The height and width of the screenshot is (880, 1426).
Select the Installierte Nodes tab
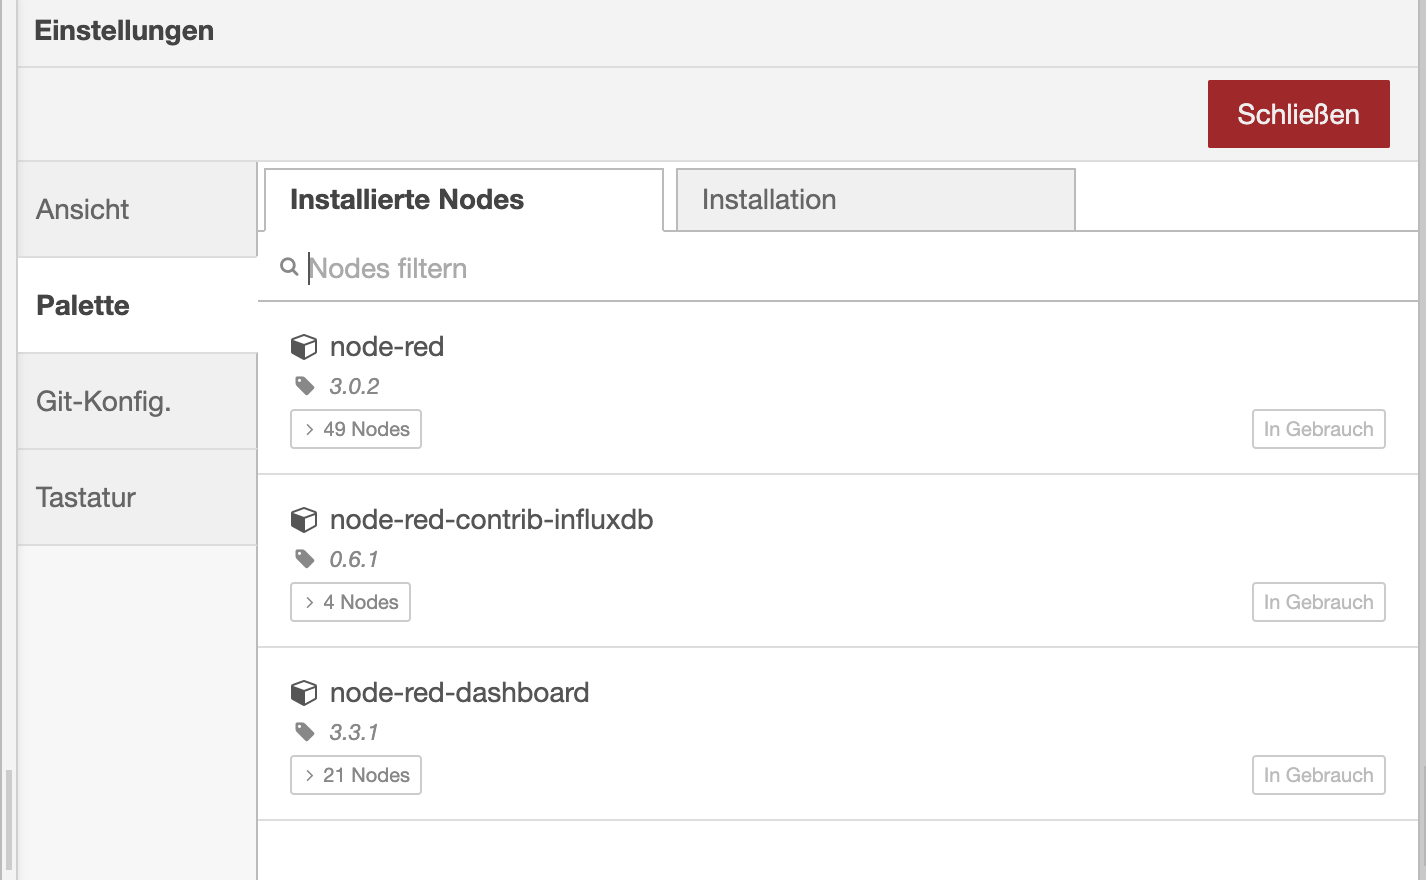coord(463,200)
